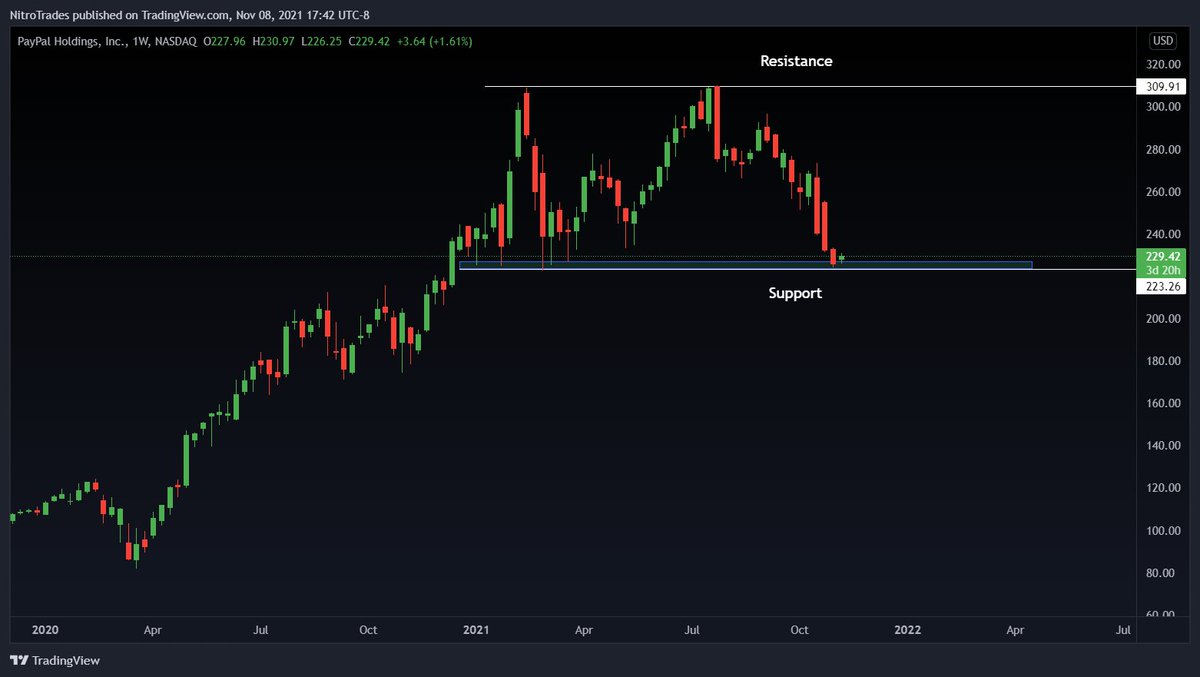Screen dimensions: 1200x677
Task: Click the 223.26 support price label
Action: (x=1160, y=286)
